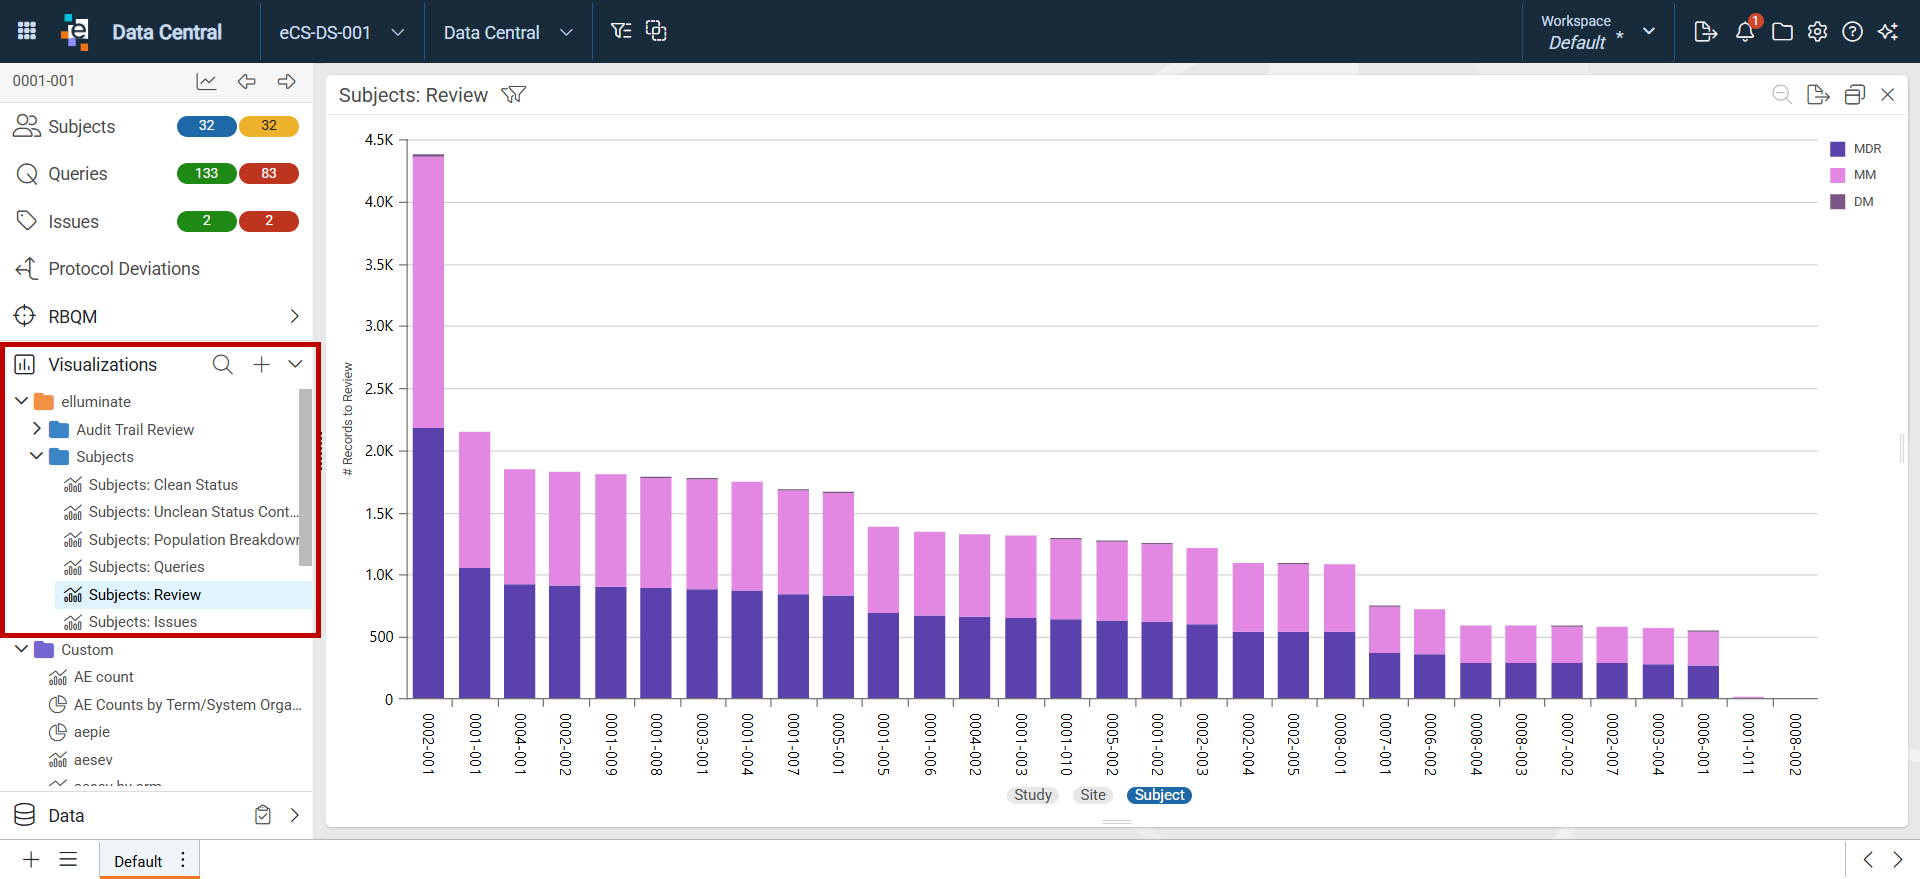Expand the Audit Trail Review folder
The width and height of the screenshot is (1920, 879).
(37, 429)
